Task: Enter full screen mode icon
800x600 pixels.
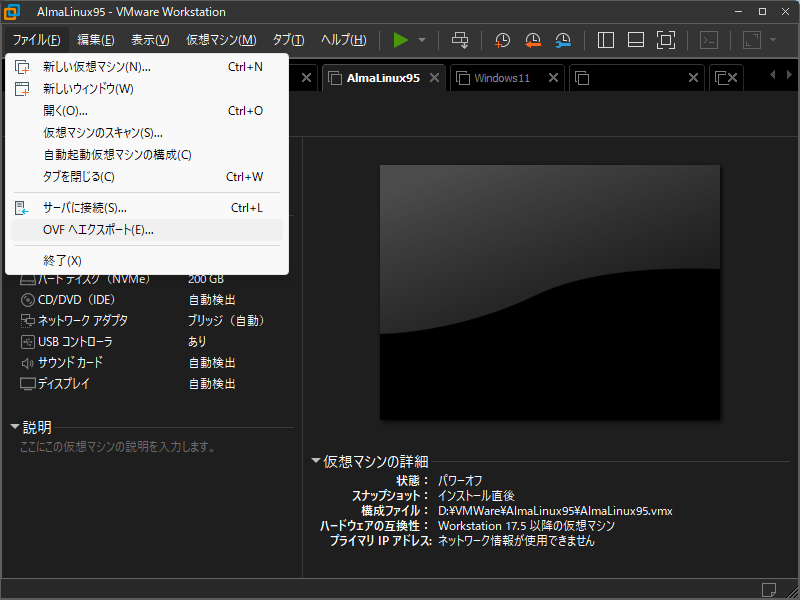Action: pos(666,40)
